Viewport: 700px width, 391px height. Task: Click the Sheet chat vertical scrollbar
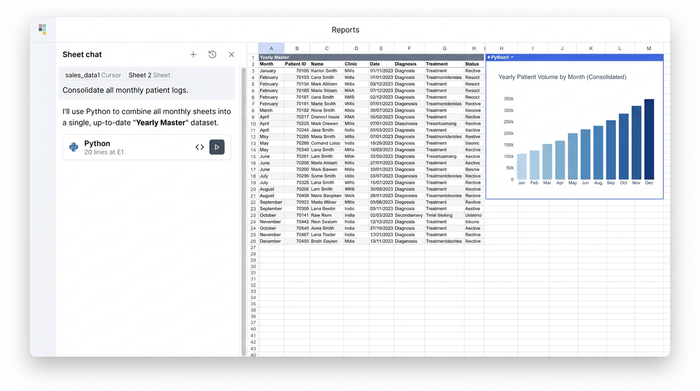click(244, 212)
